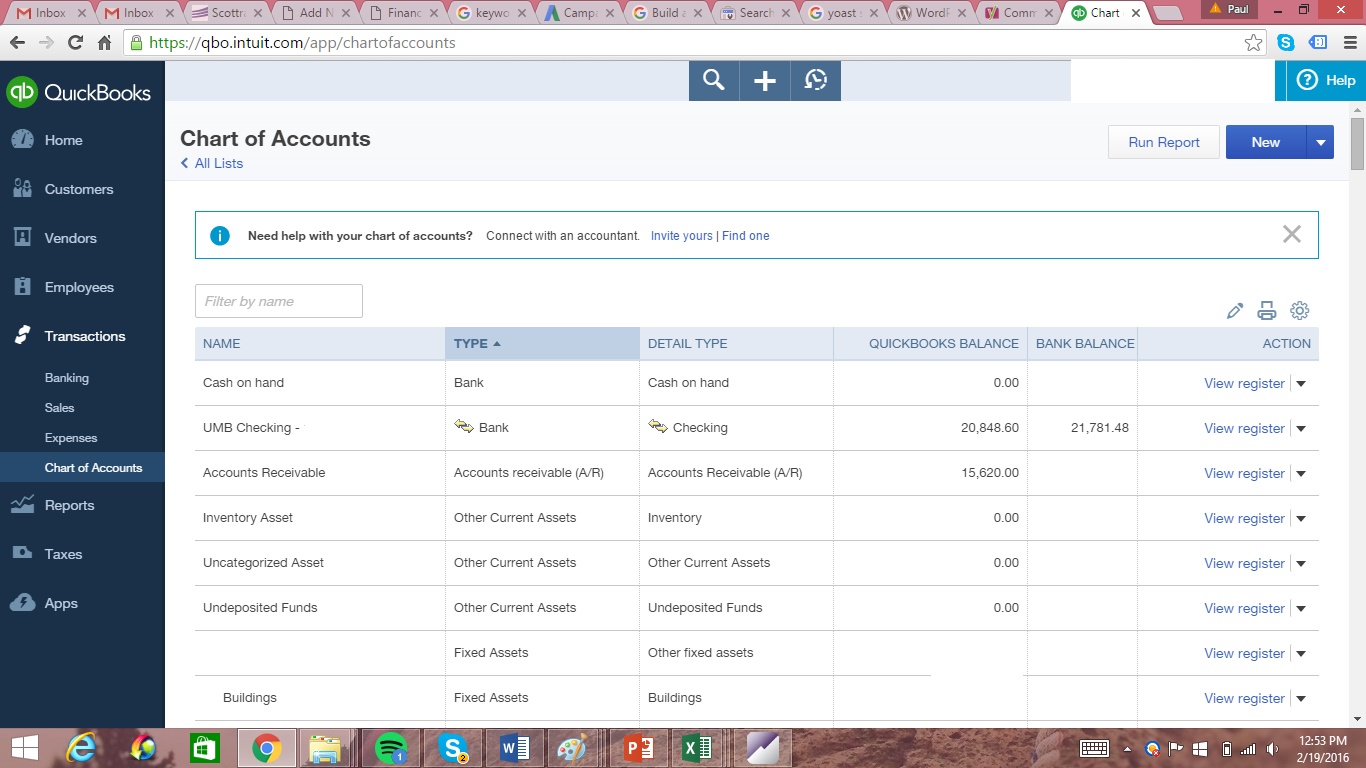
Task: Open the QuickBooks search icon
Action: [x=713, y=80]
